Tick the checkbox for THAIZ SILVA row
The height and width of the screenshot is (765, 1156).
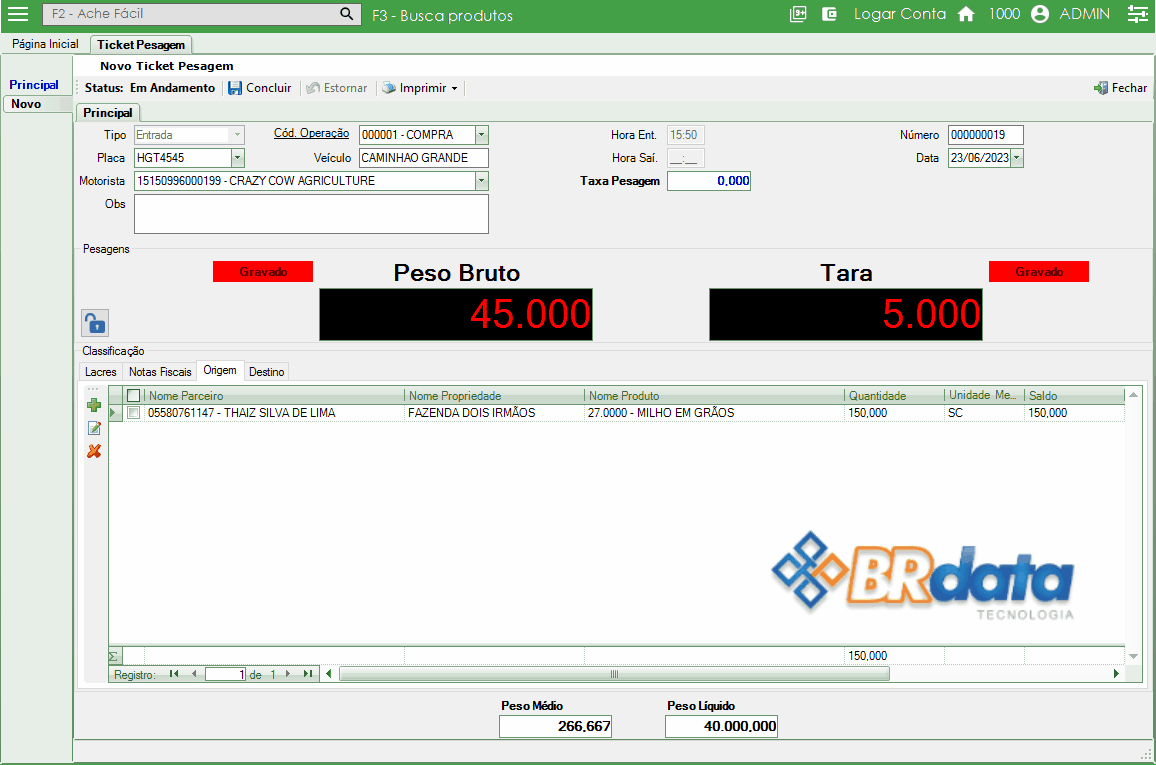[x=134, y=413]
